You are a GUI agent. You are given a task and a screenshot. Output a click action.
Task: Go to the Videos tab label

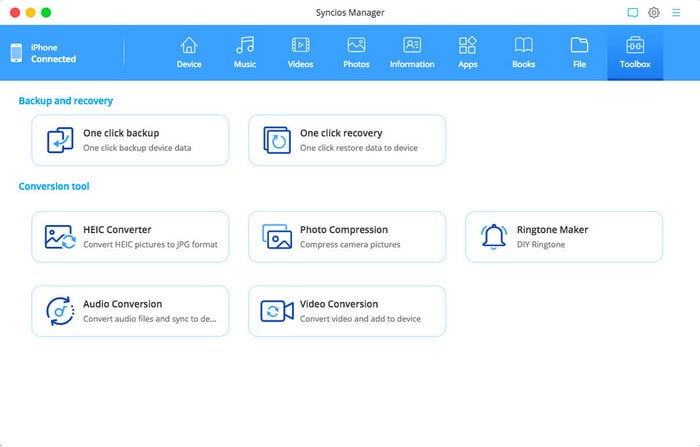coord(300,64)
